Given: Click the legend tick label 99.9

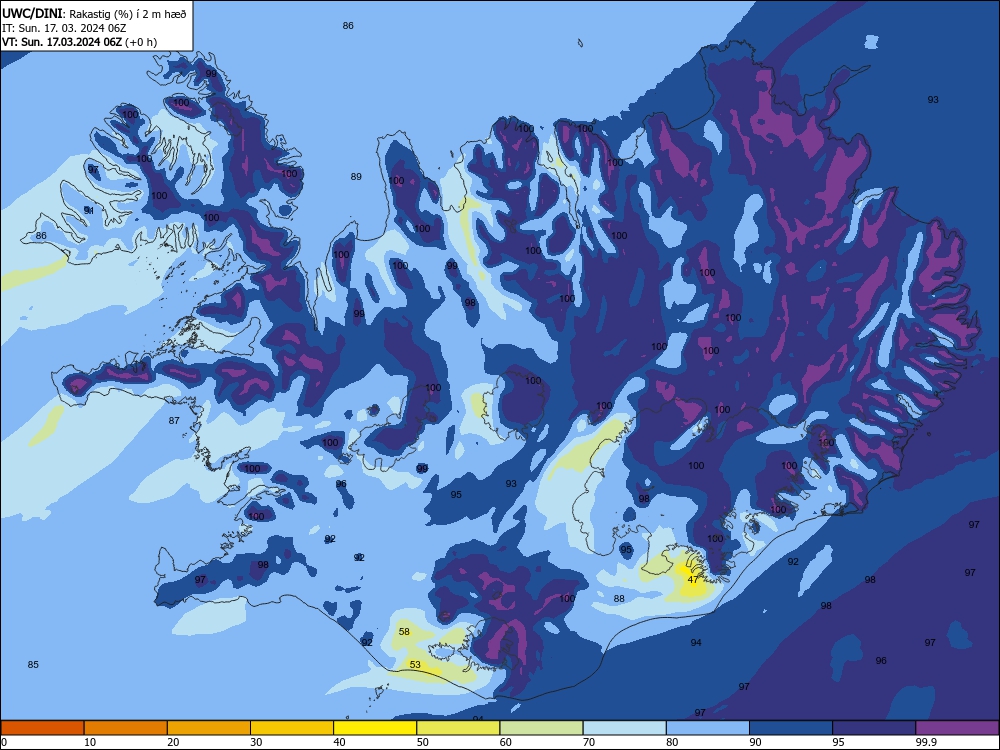Looking at the screenshot, I should point(925,742).
